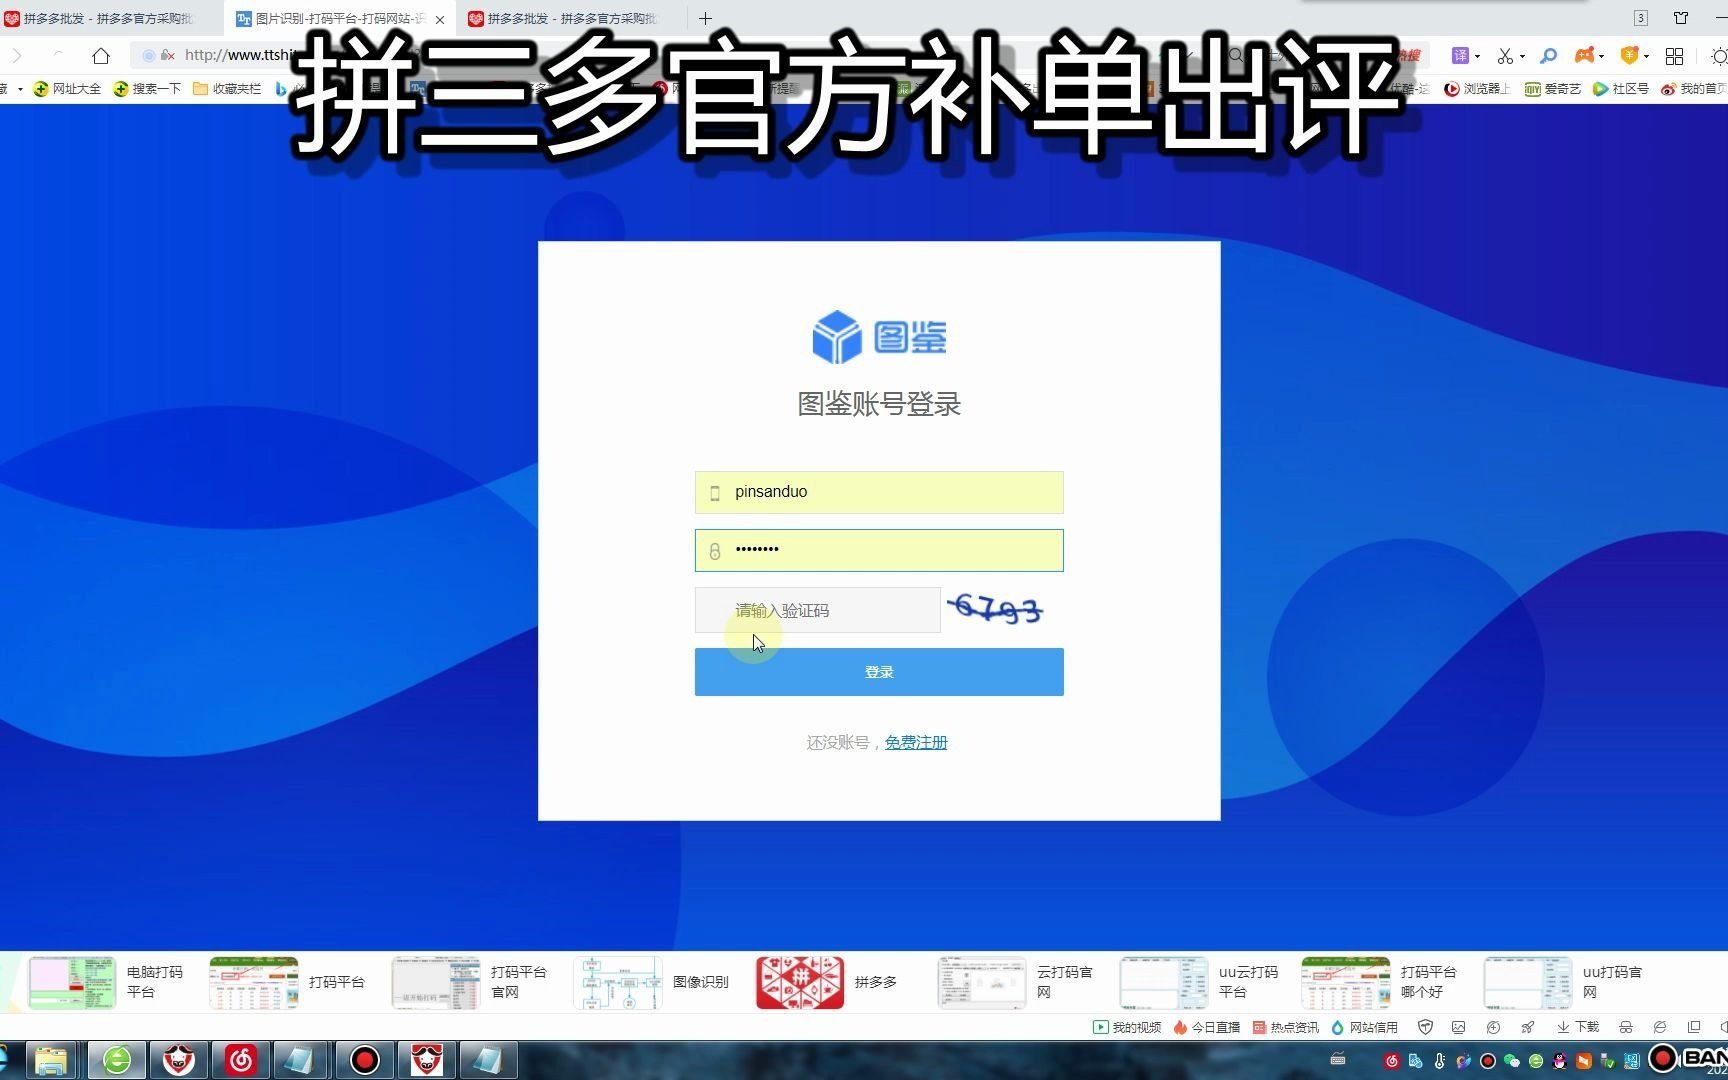This screenshot has height=1080, width=1728.
Task: Click the picture mode icon in status bar
Action: tap(1459, 1027)
